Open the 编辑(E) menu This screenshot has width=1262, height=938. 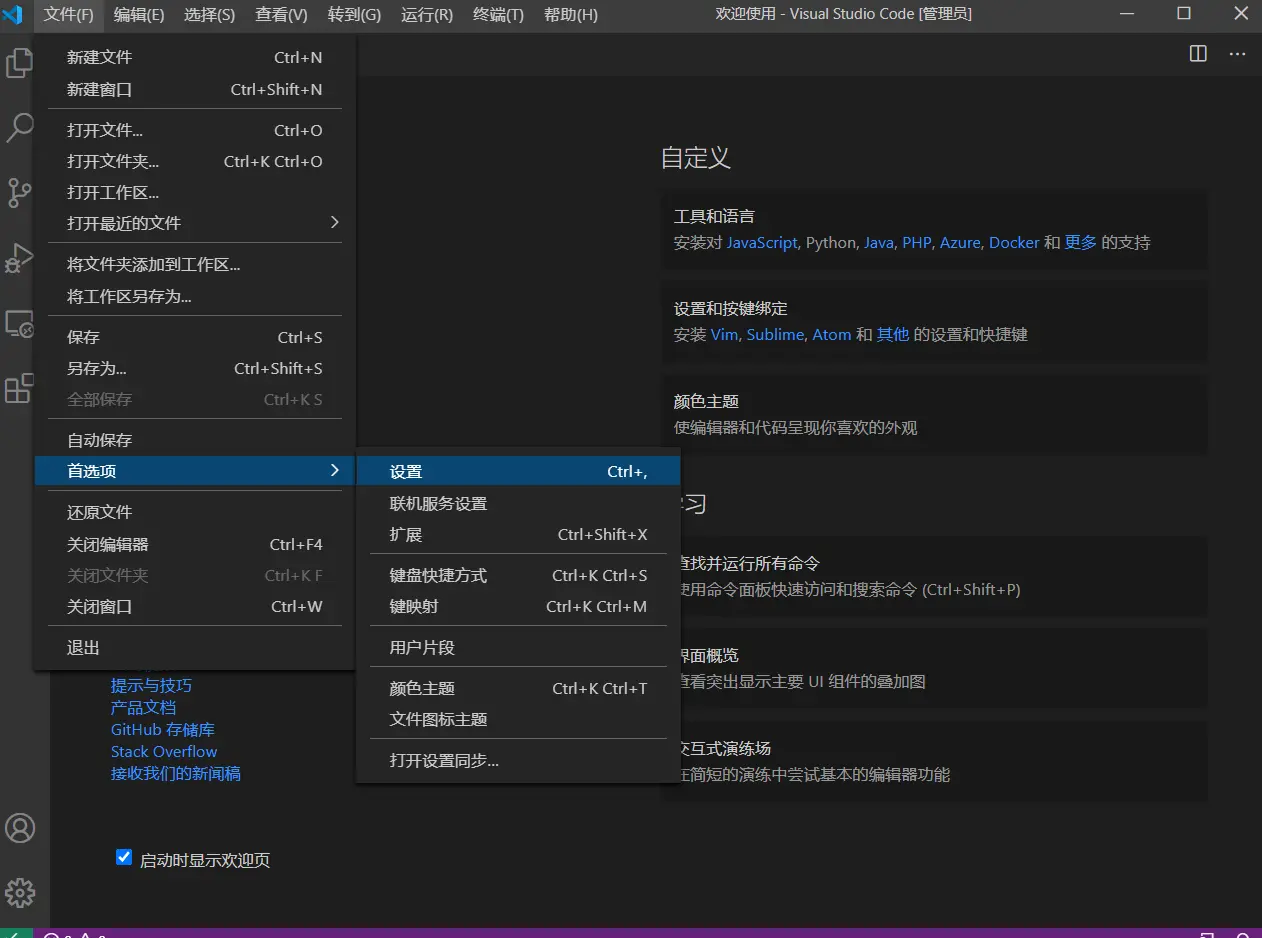pyautogui.click(x=139, y=14)
